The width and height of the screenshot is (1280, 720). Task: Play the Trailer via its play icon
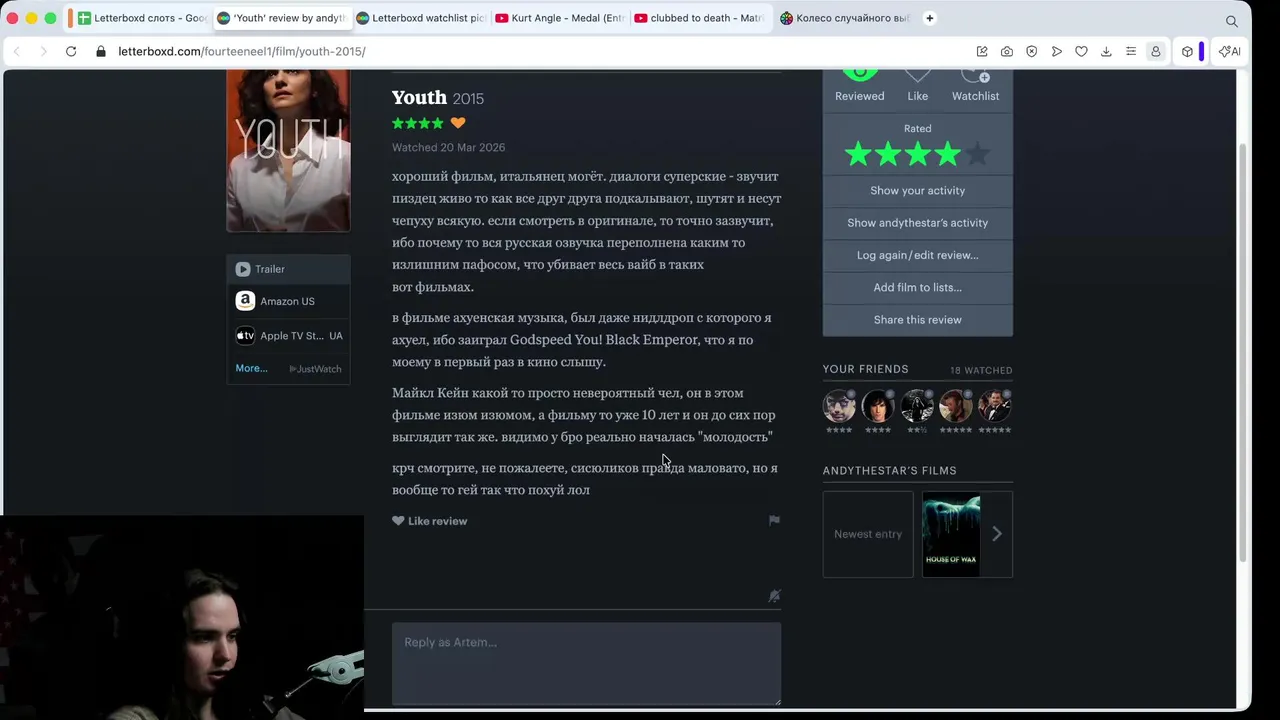tap(243, 269)
